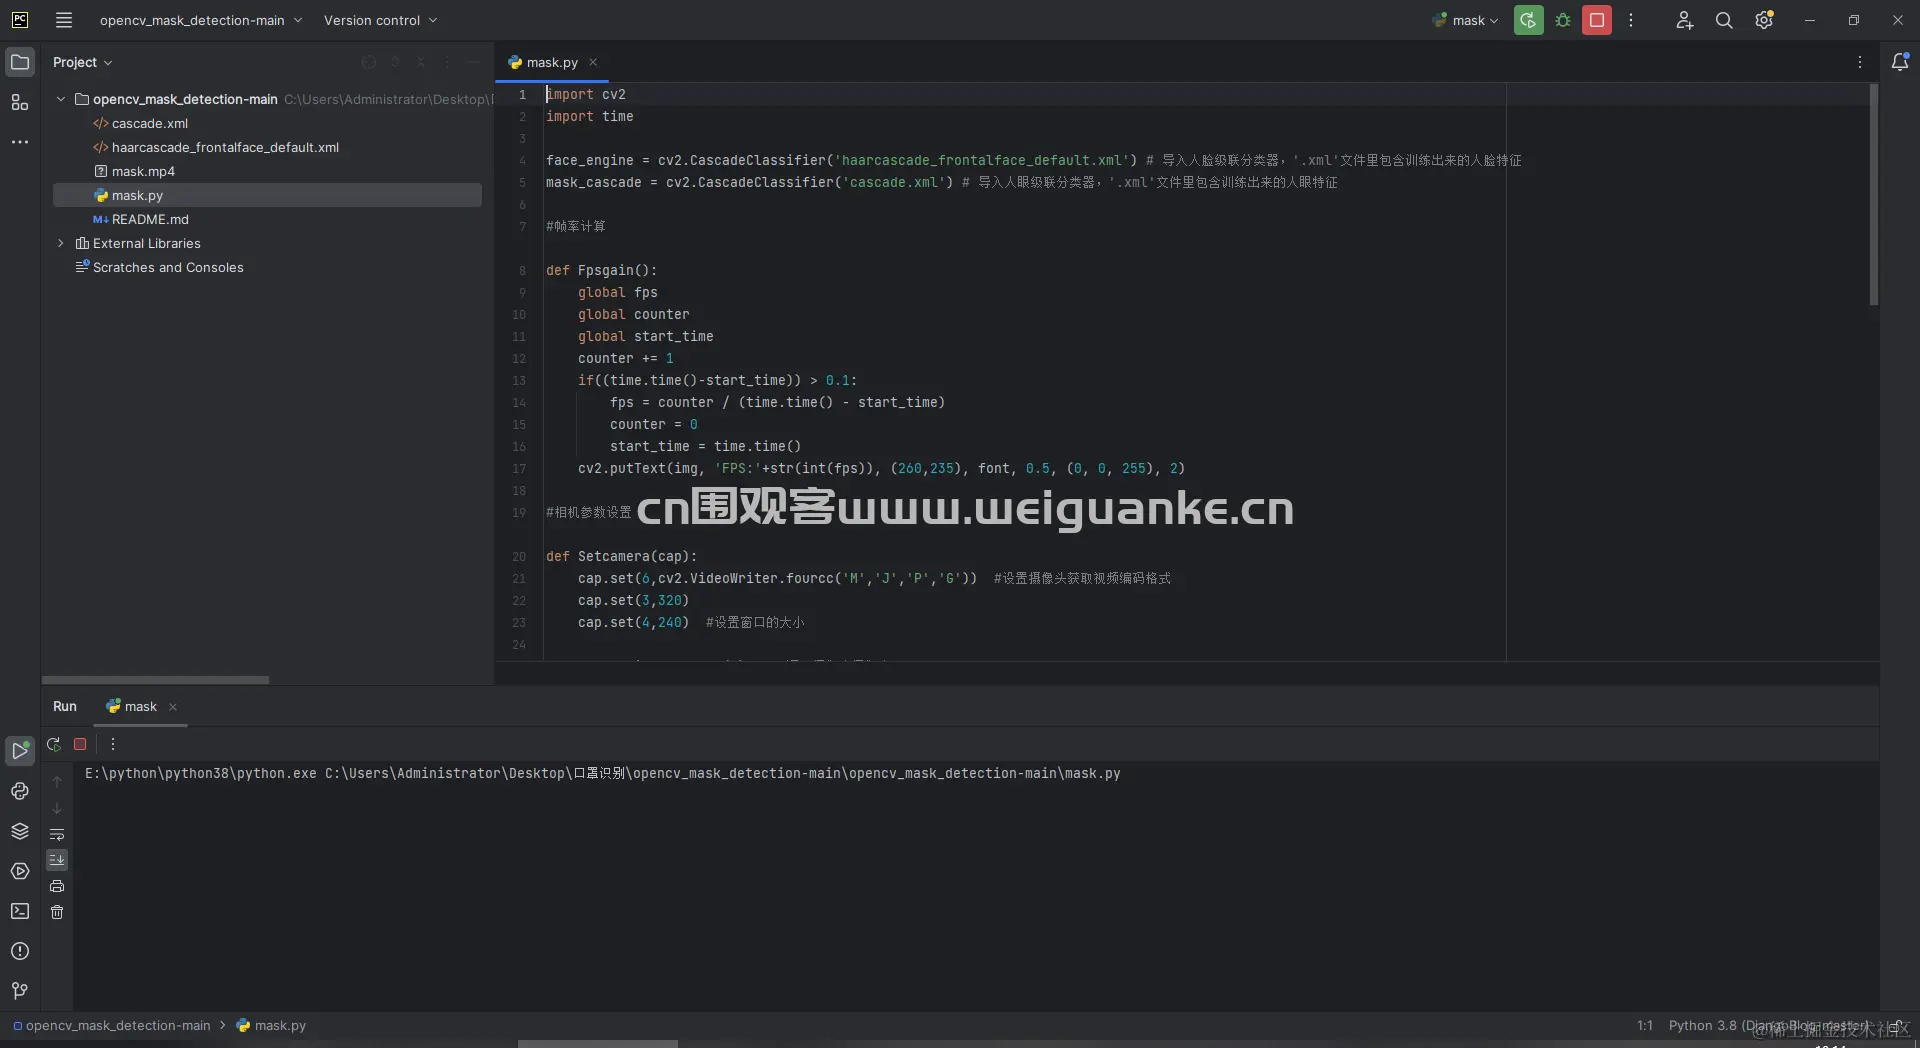Open the Services tool window
Image resolution: width=1920 pixels, height=1048 pixels.
click(x=20, y=871)
